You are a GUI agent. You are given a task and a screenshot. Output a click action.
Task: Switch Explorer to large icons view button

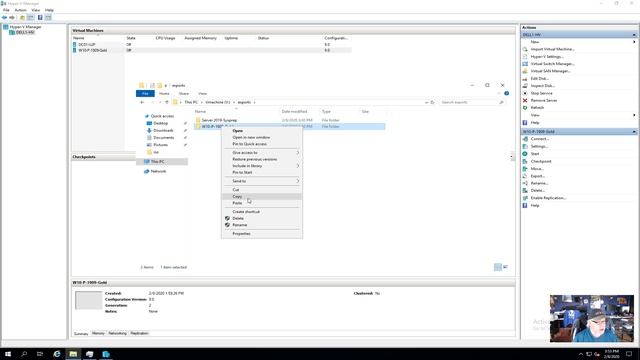click(505, 267)
